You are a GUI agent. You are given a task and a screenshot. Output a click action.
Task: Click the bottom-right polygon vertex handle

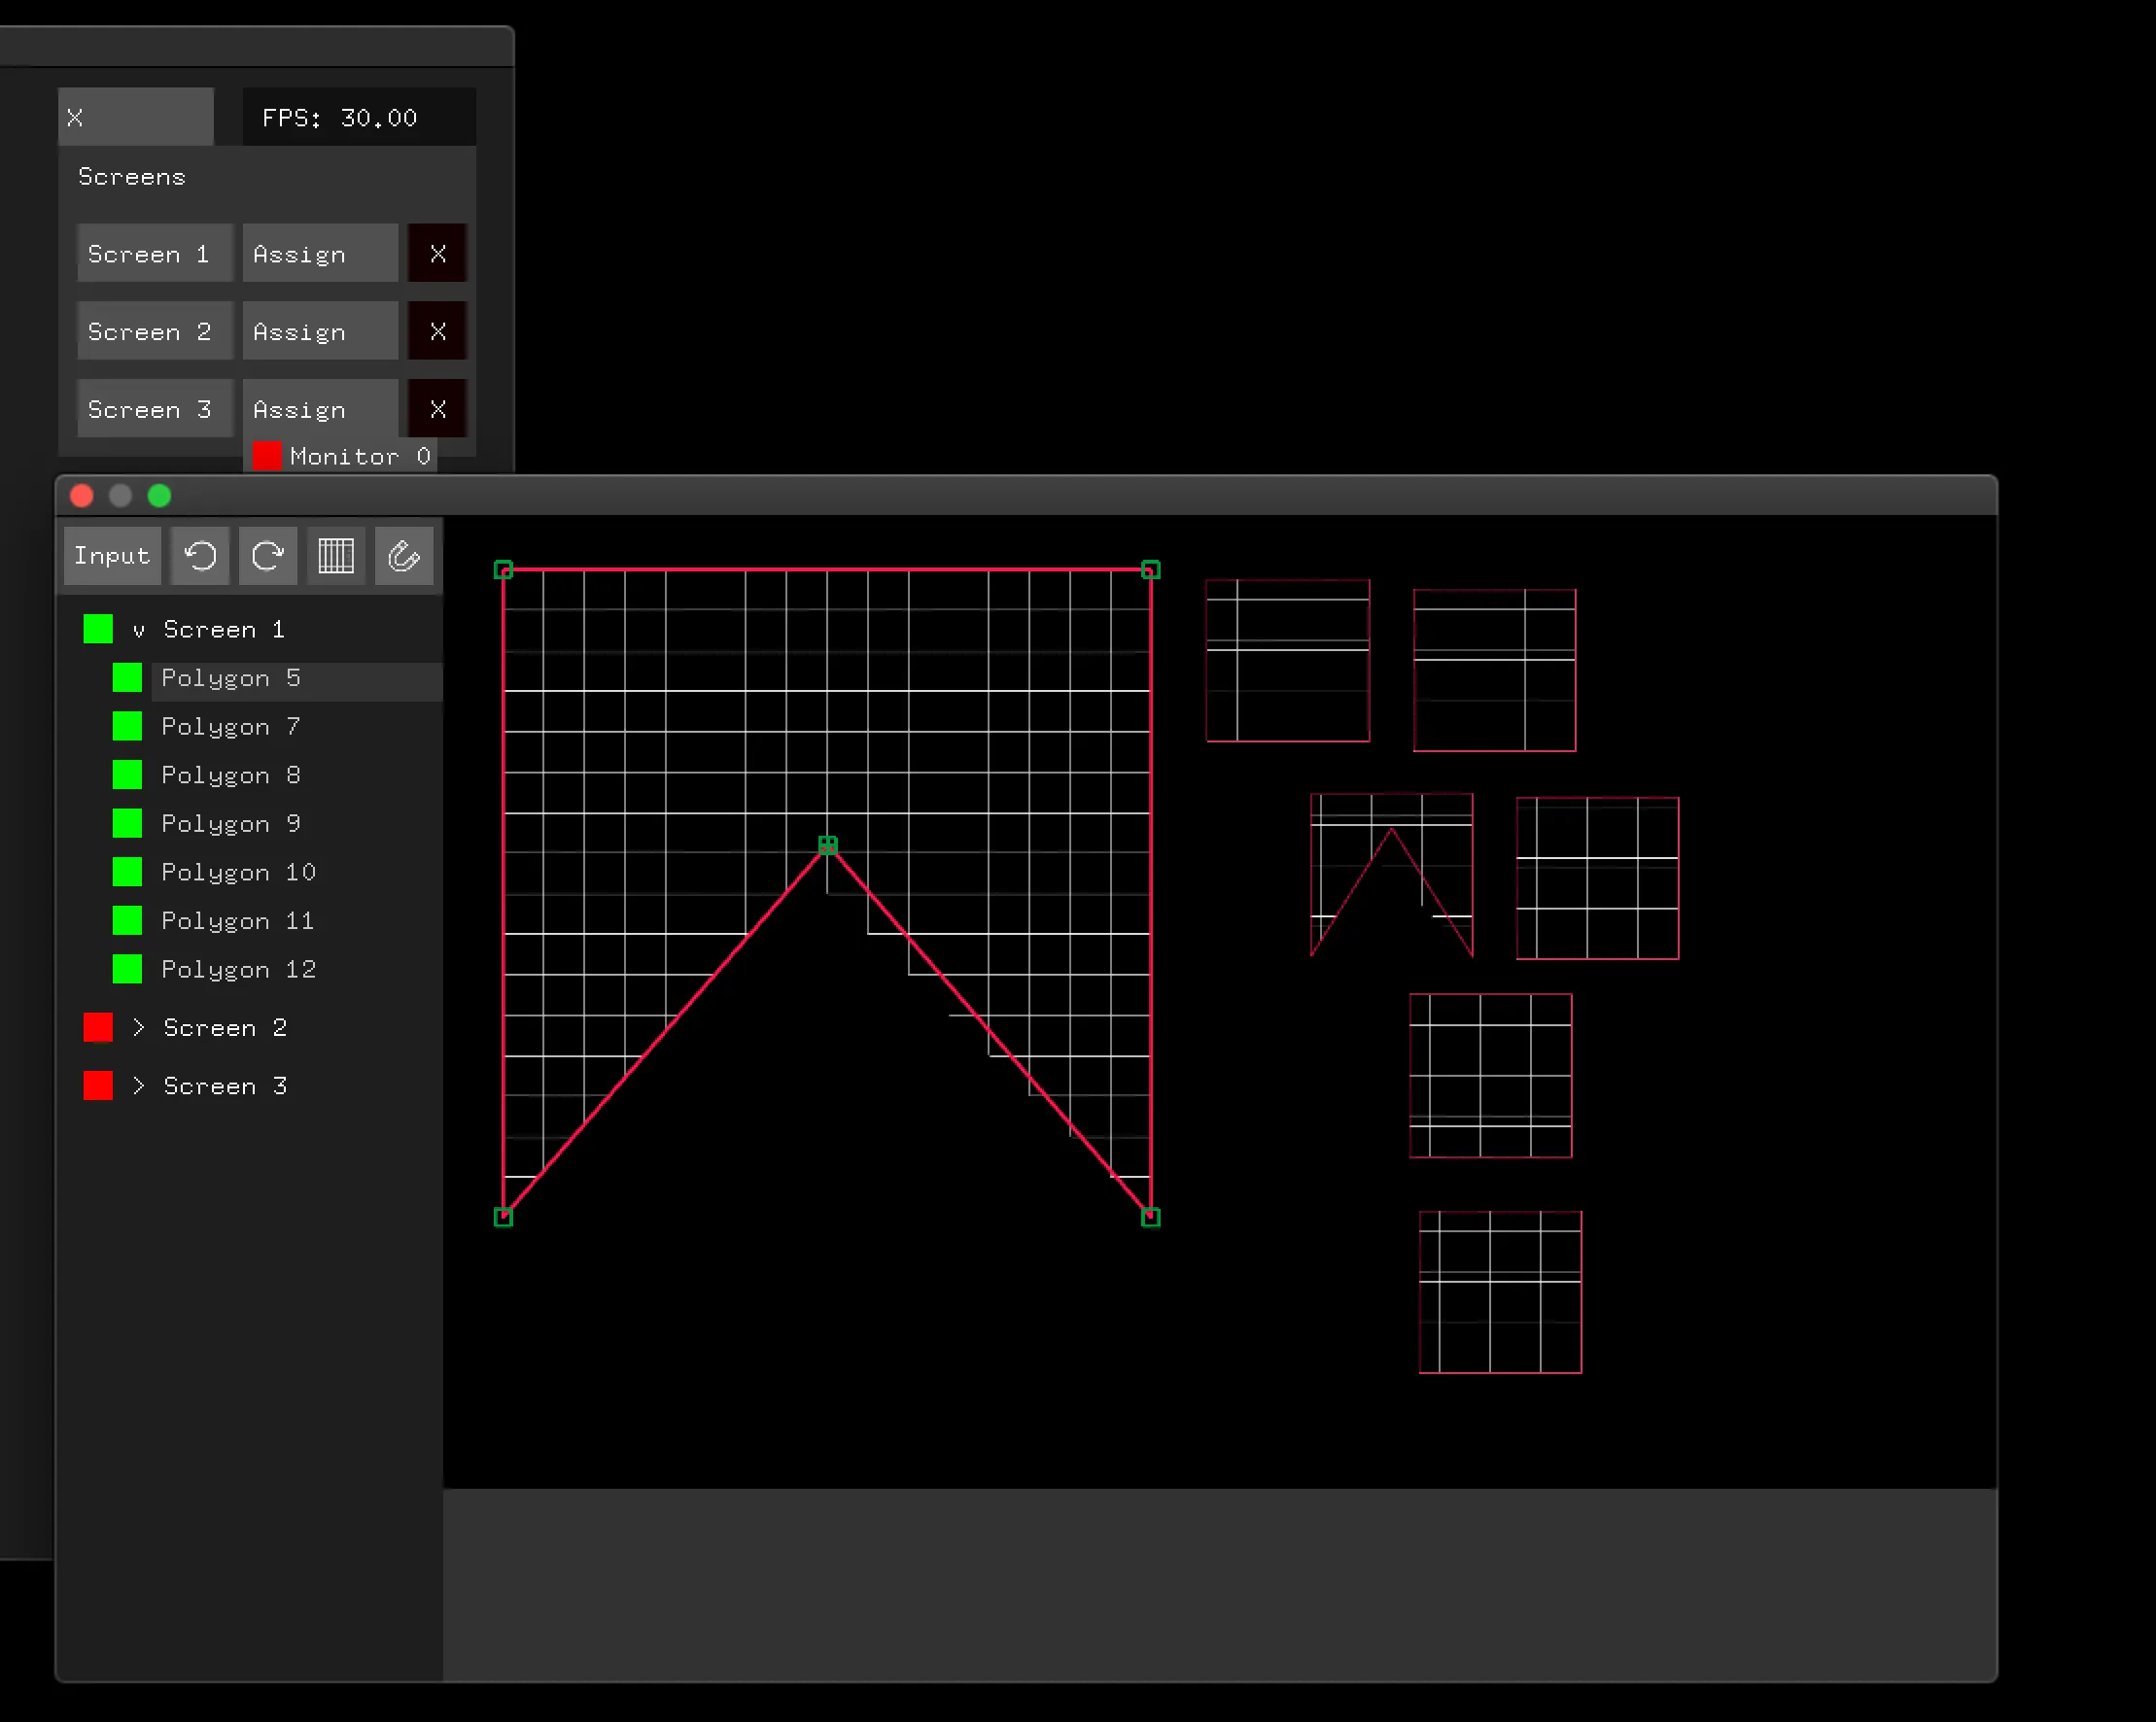[1151, 1217]
